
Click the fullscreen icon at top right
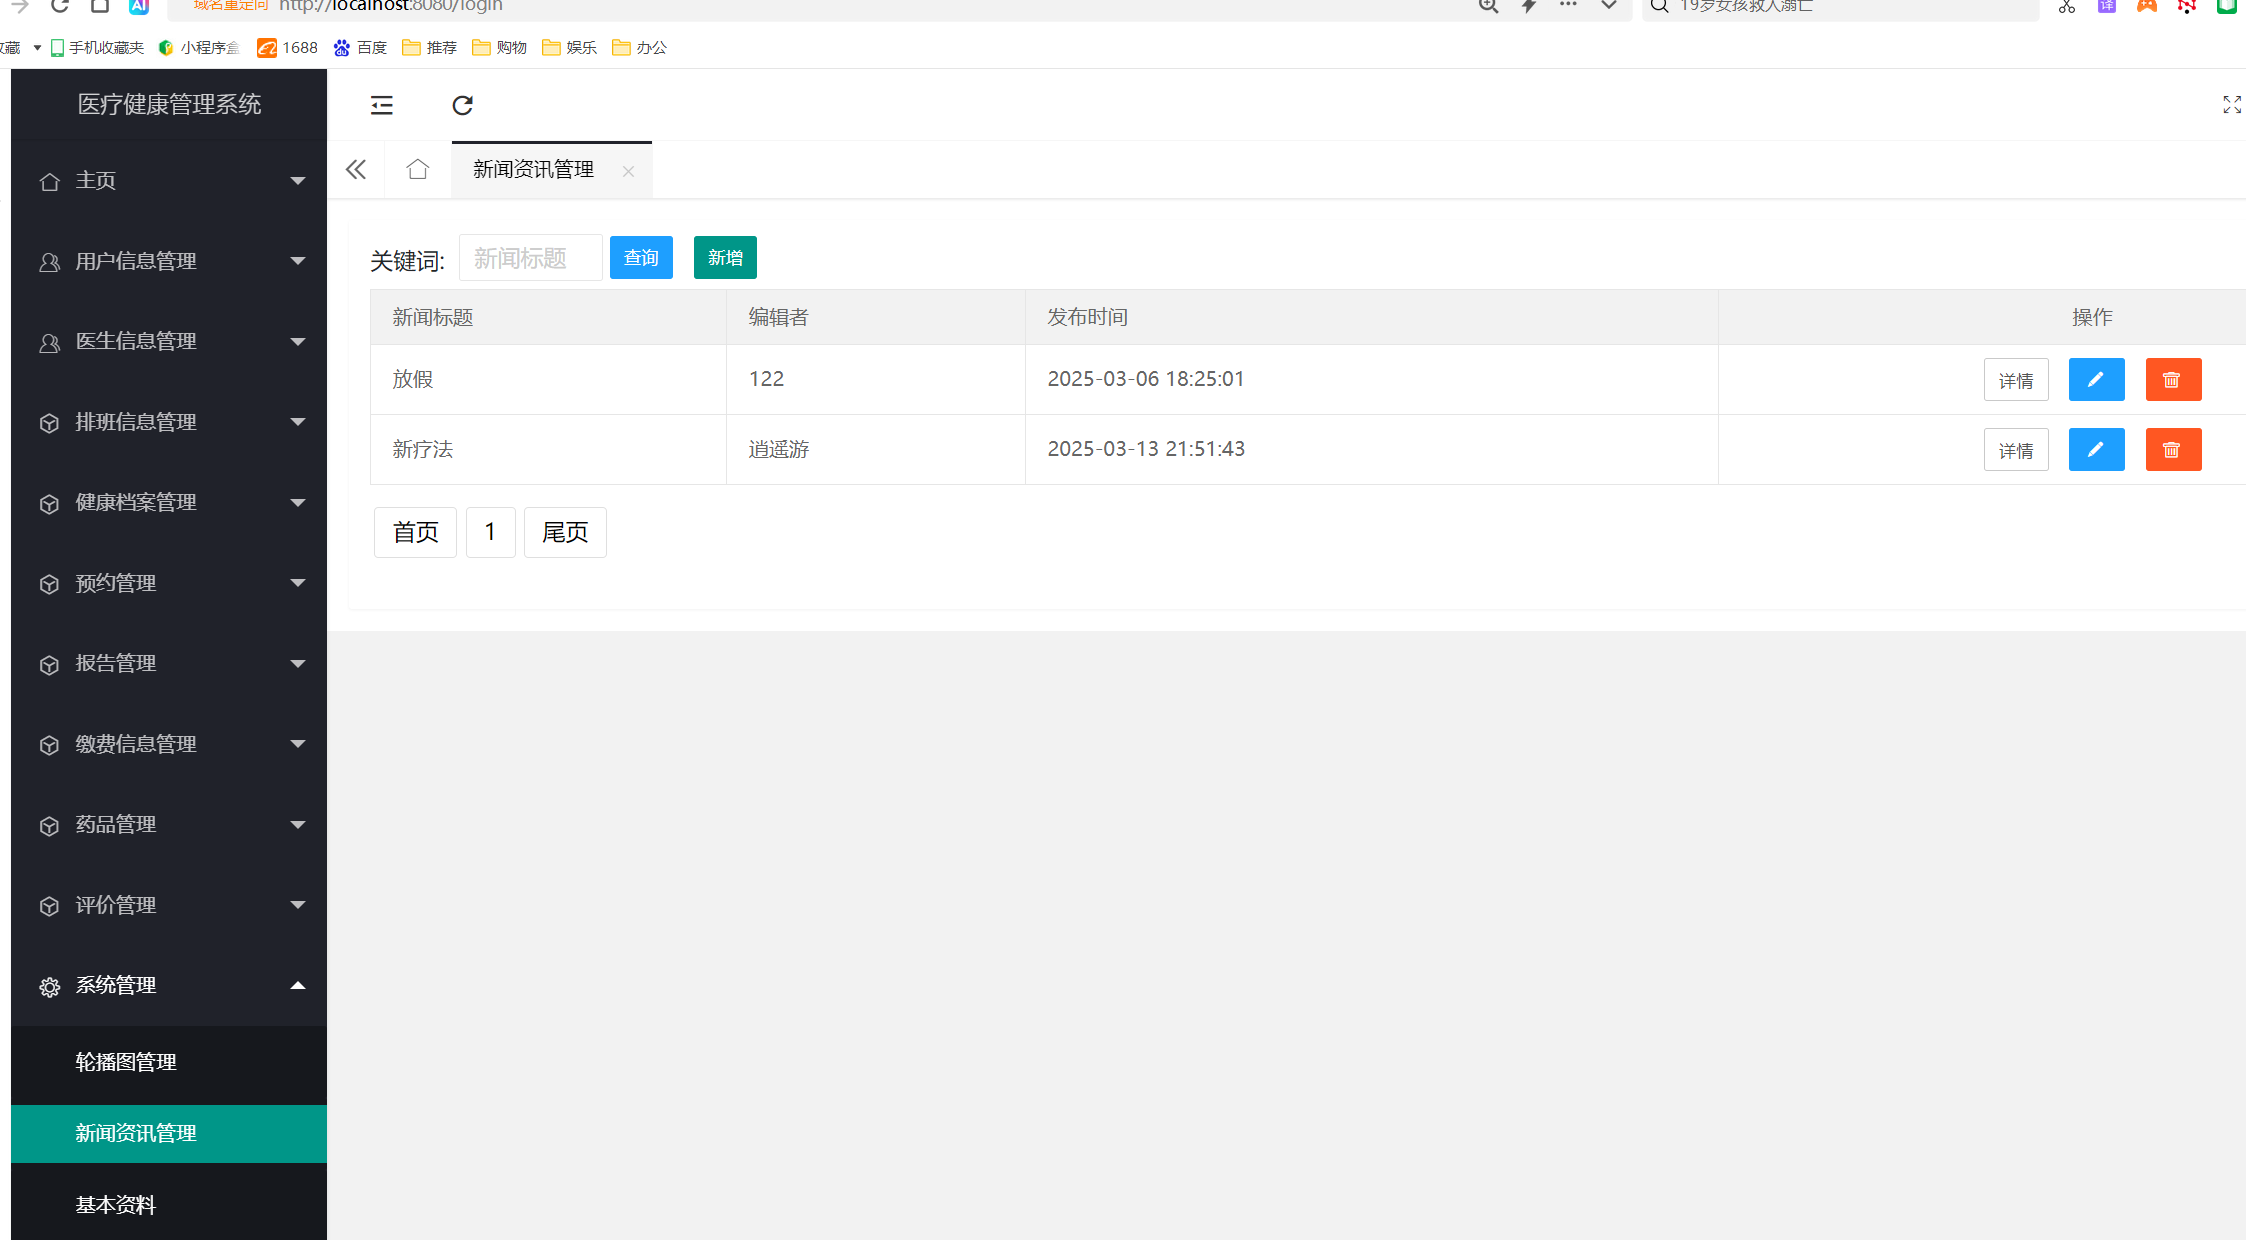tap(2231, 105)
